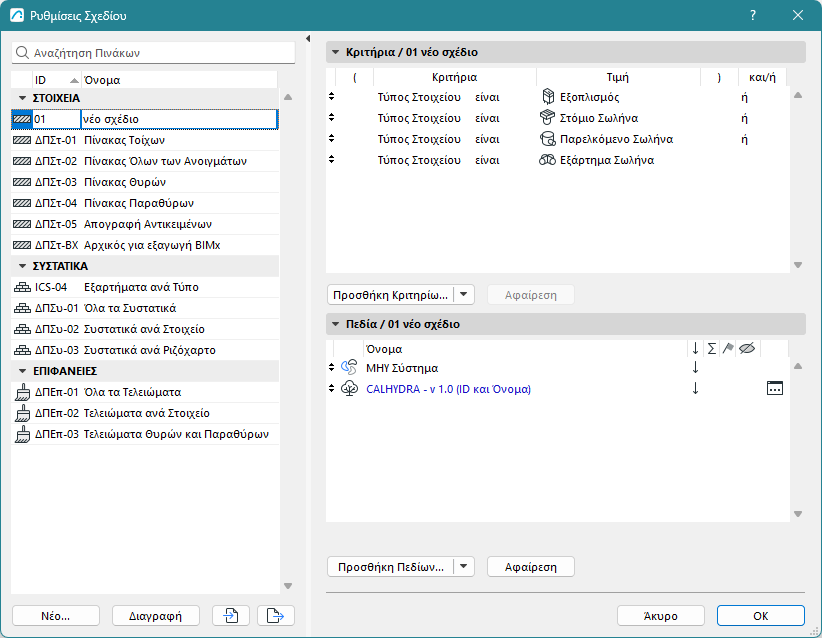Click the Στόμιο Σωλήνα icon in criteria
Screen dimensions: 822x638
pos(547,118)
